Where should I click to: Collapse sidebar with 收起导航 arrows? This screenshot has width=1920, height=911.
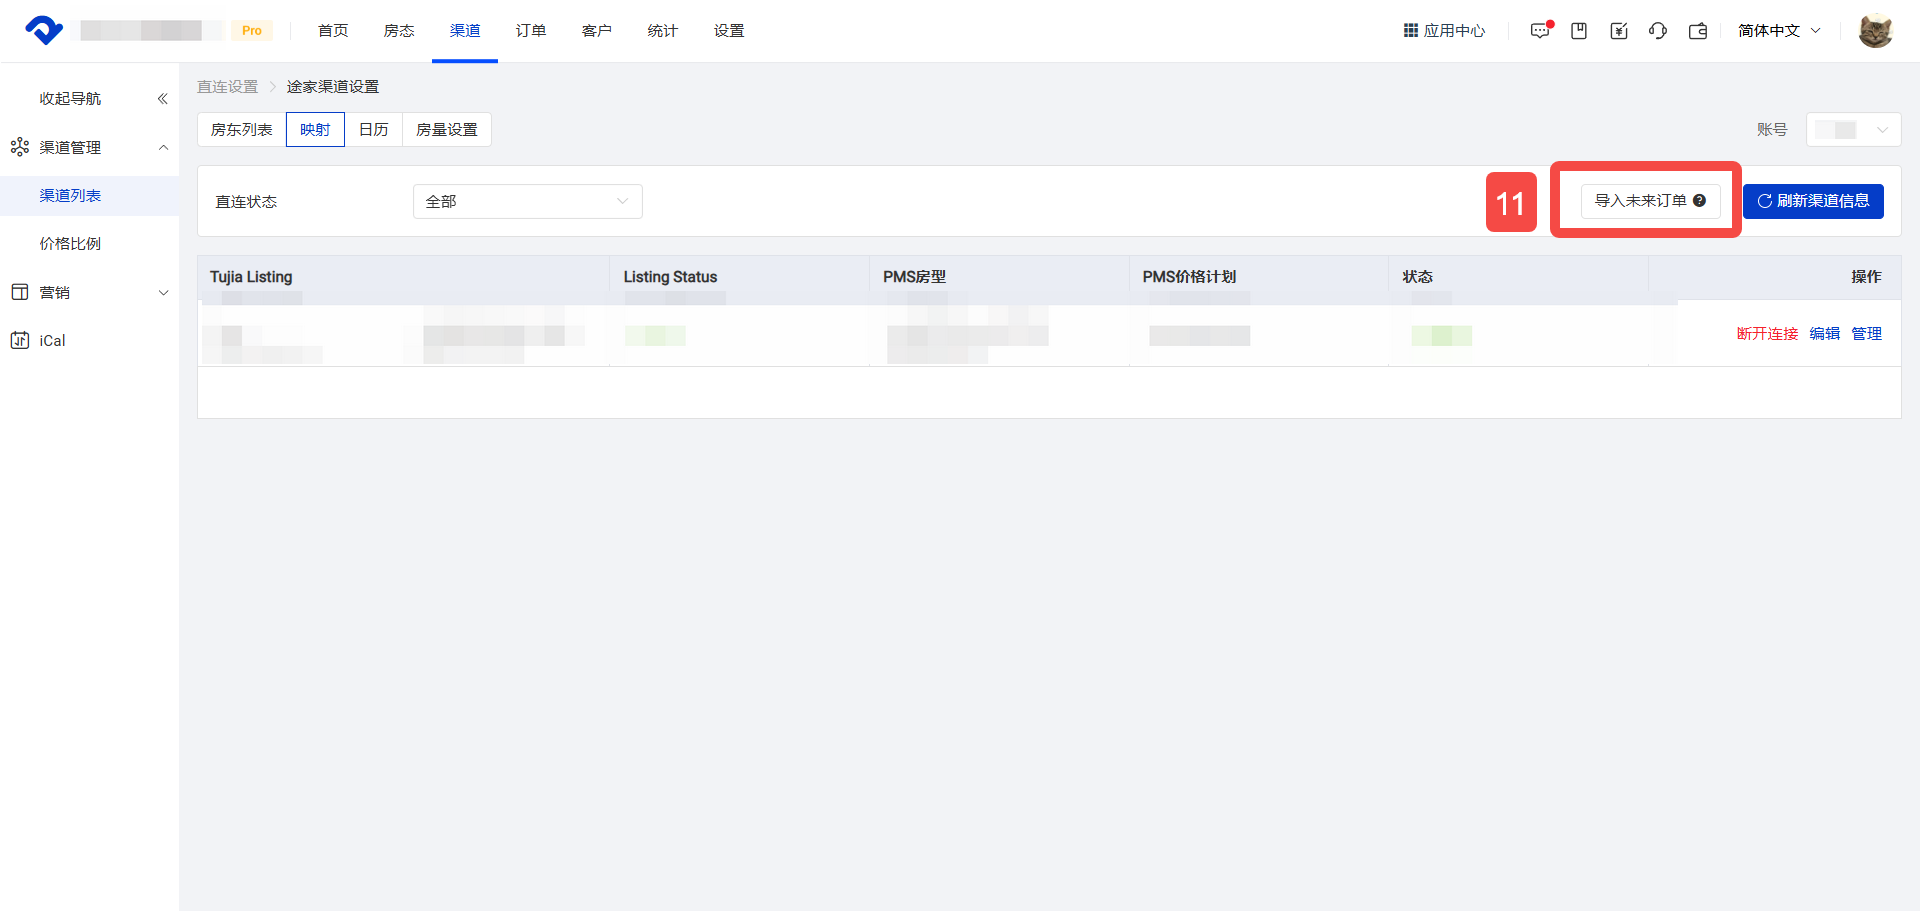(162, 99)
